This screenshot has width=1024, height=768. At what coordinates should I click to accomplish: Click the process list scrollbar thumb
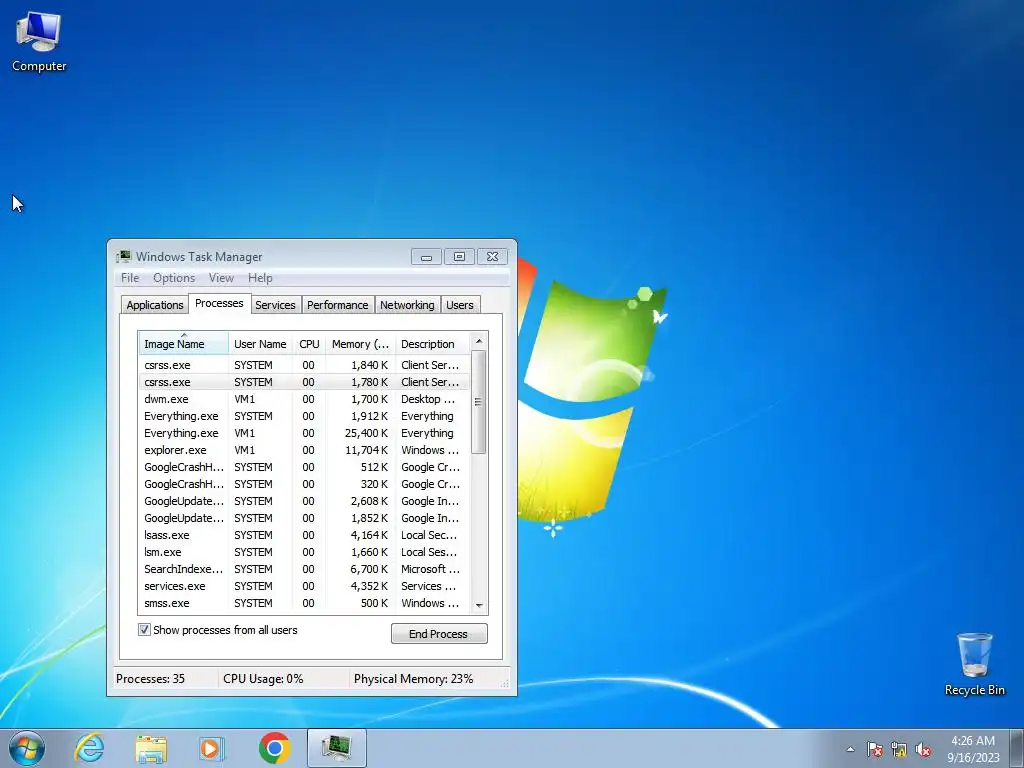pyautogui.click(x=479, y=402)
